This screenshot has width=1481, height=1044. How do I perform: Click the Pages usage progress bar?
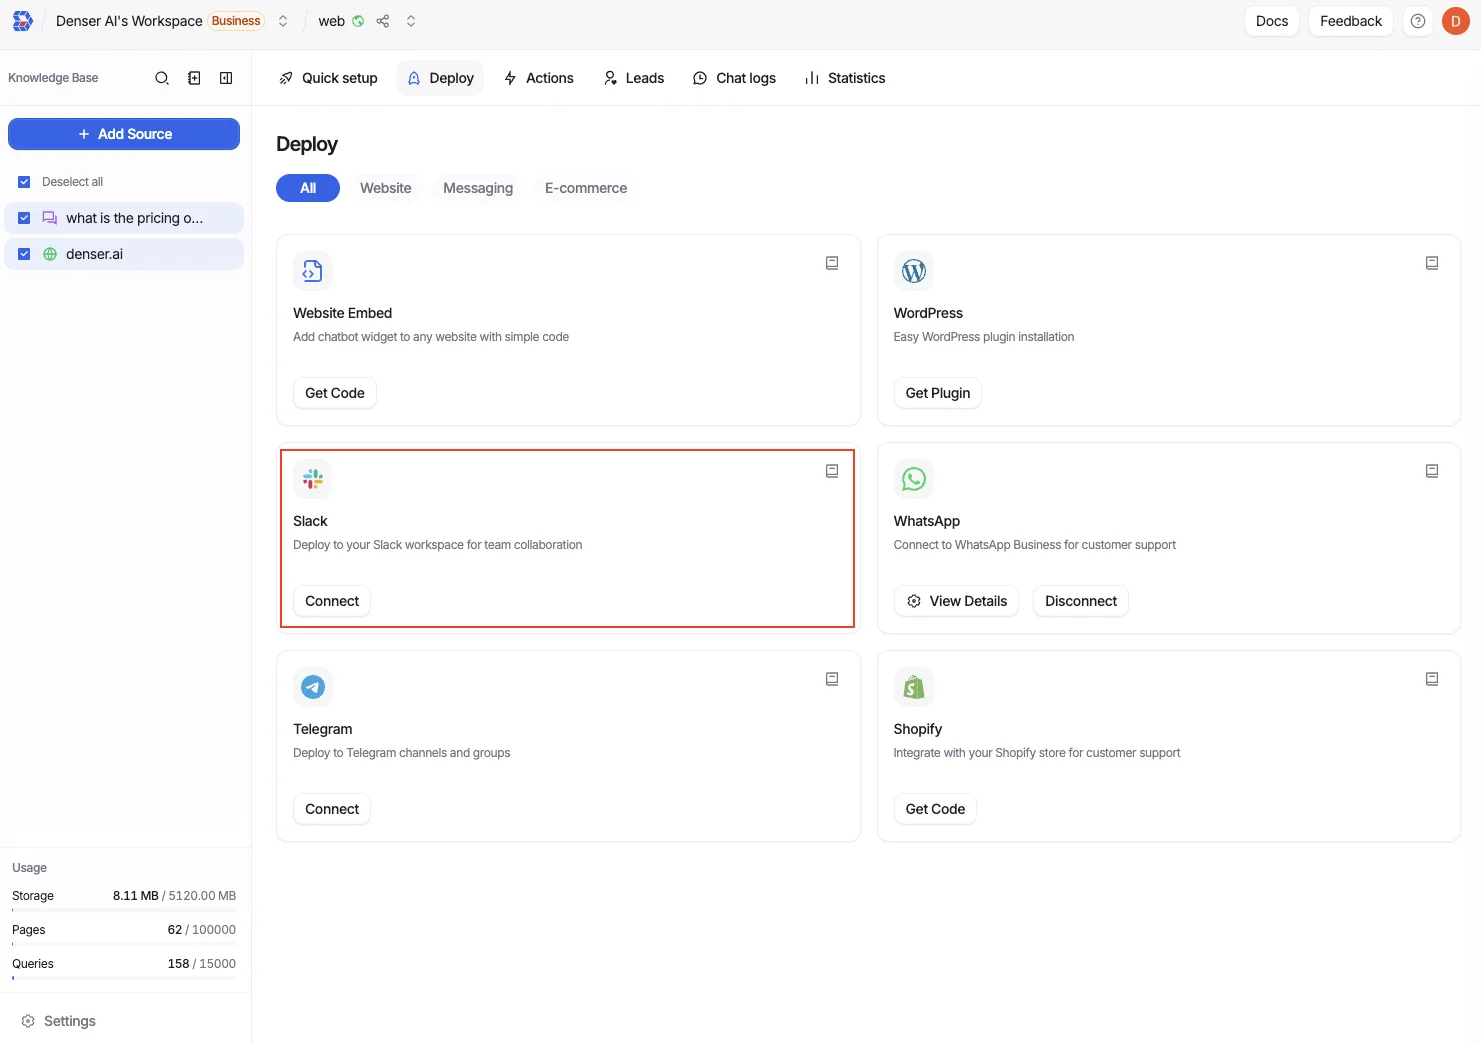click(124, 944)
